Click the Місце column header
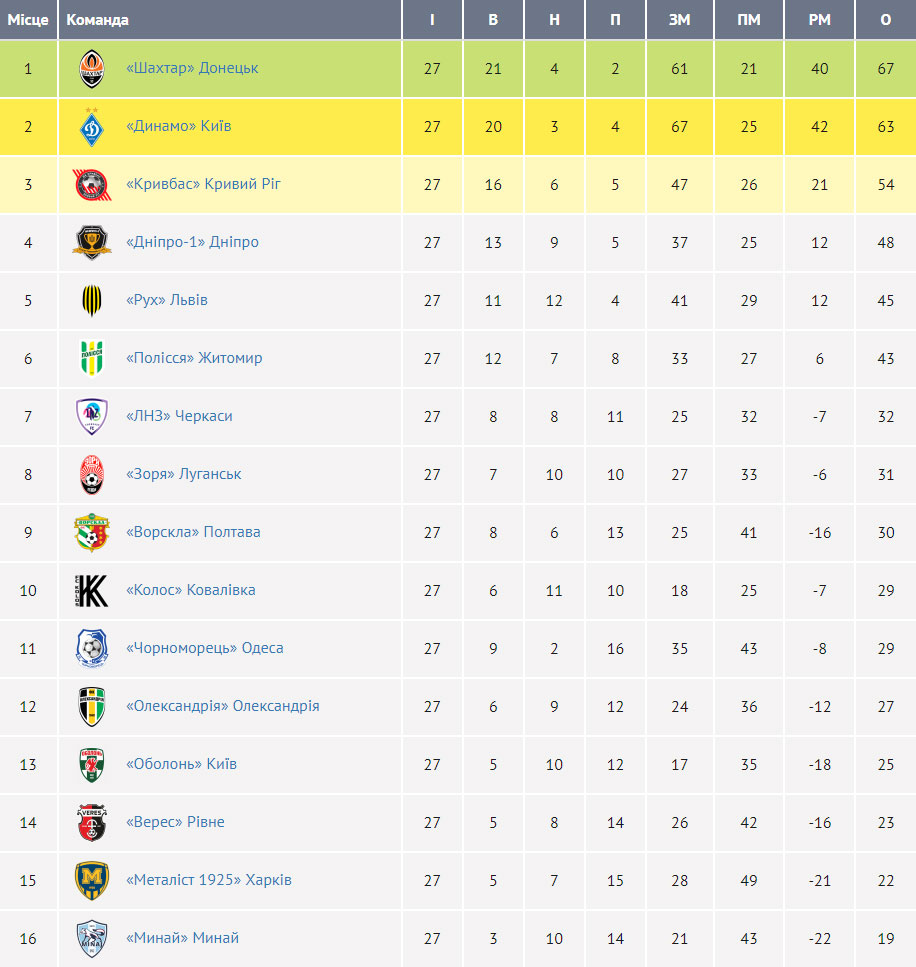Image resolution: width=916 pixels, height=967 pixels. click(x=28, y=20)
